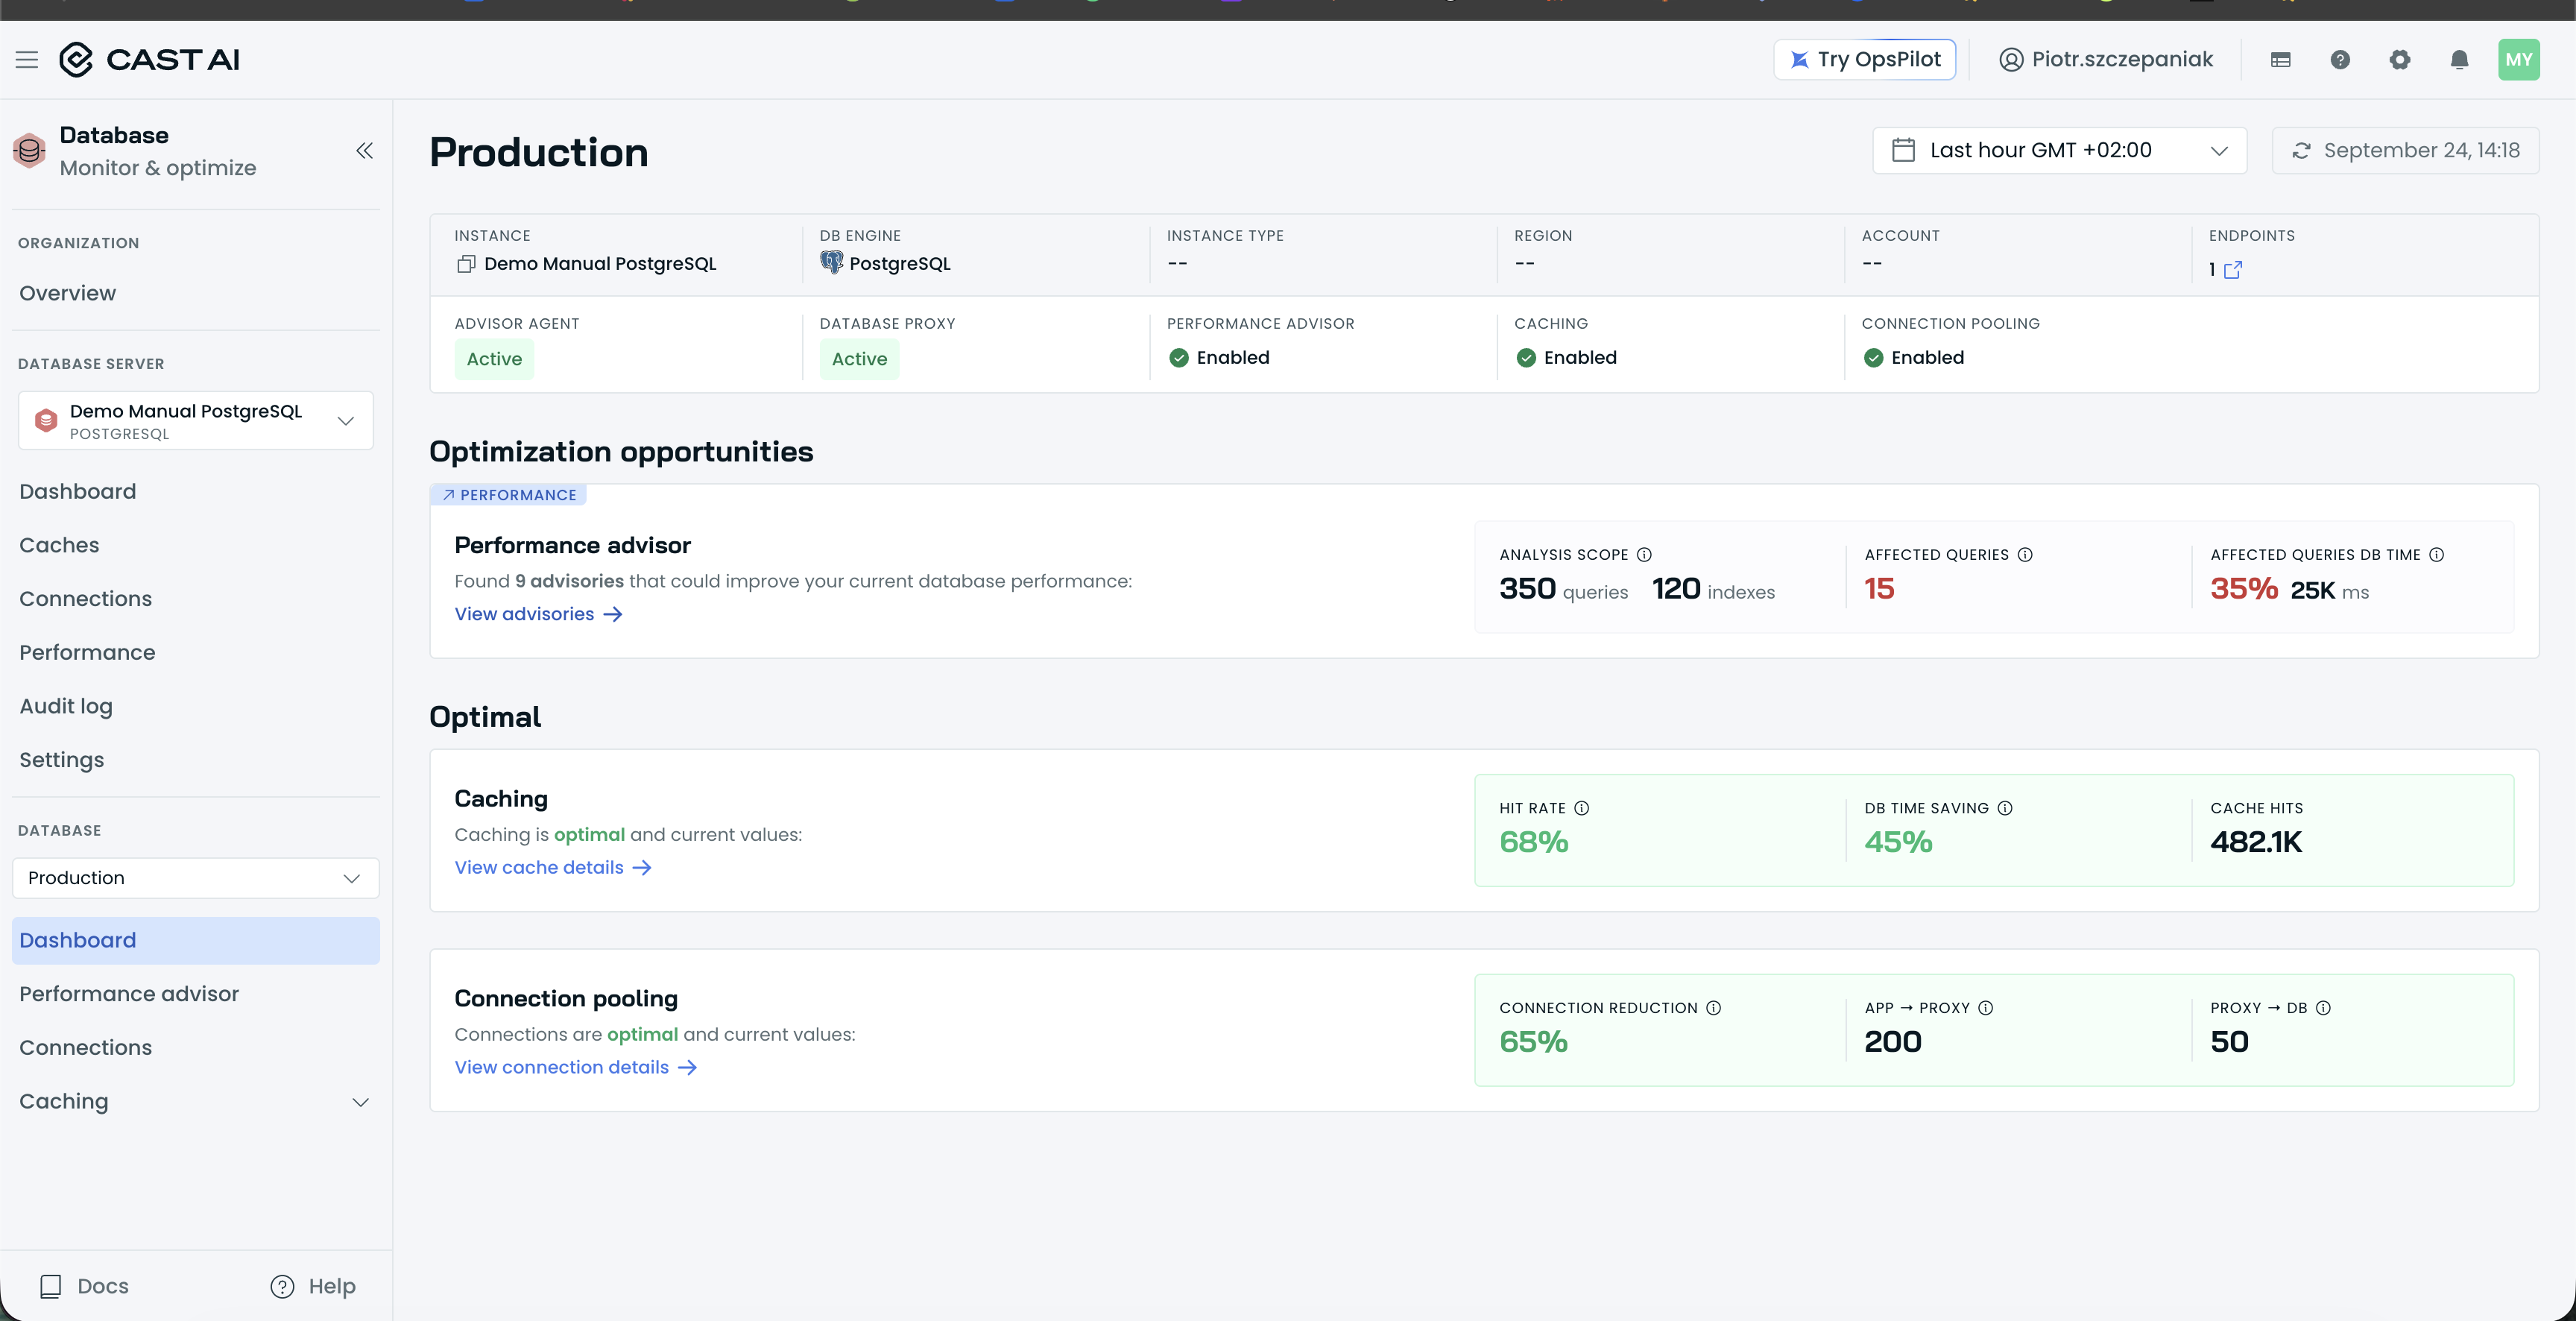Image resolution: width=2576 pixels, height=1321 pixels.
Task: Follow the View cache details link
Action: [x=554, y=868]
